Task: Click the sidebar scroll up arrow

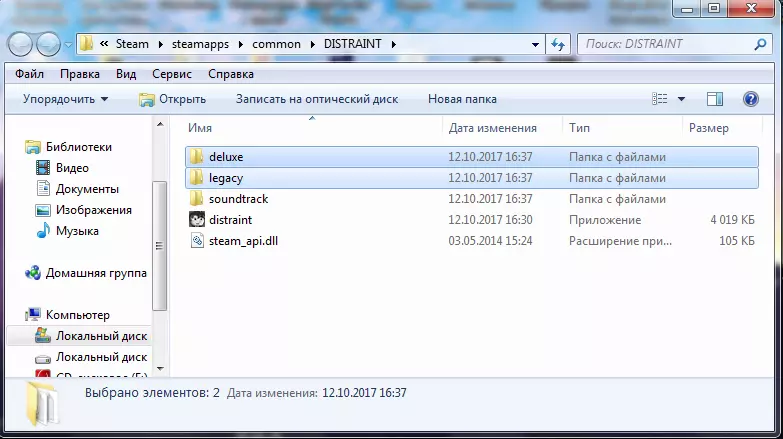Action: coord(160,124)
